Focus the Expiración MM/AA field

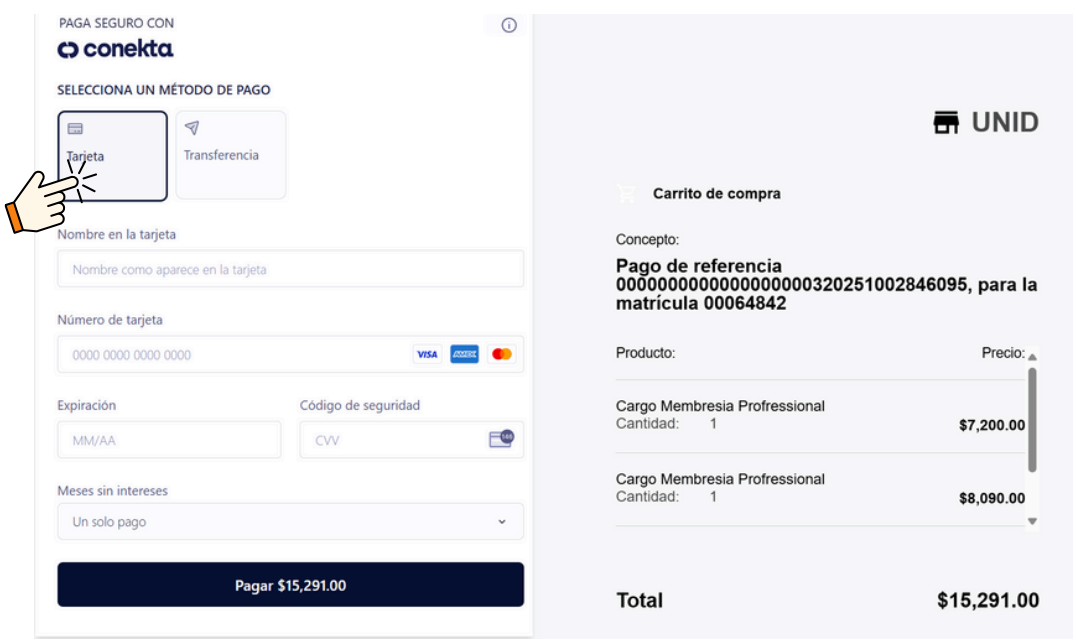coord(169,440)
